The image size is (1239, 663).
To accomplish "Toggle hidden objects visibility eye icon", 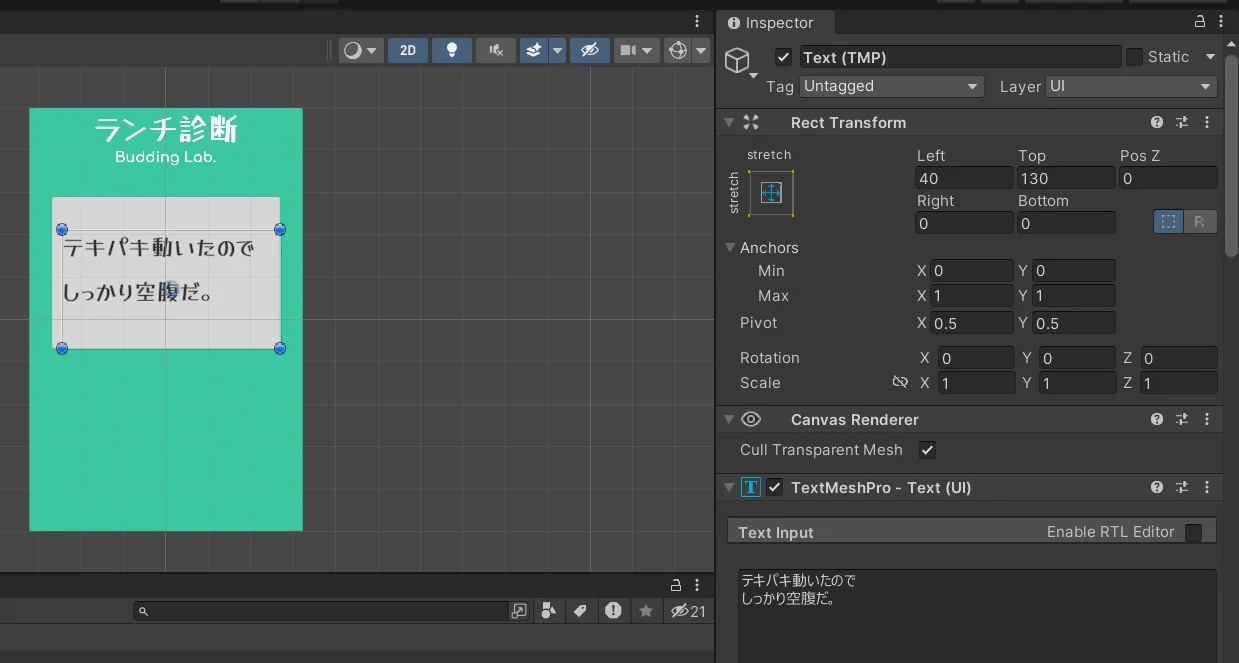I will click(x=589, y=50).
